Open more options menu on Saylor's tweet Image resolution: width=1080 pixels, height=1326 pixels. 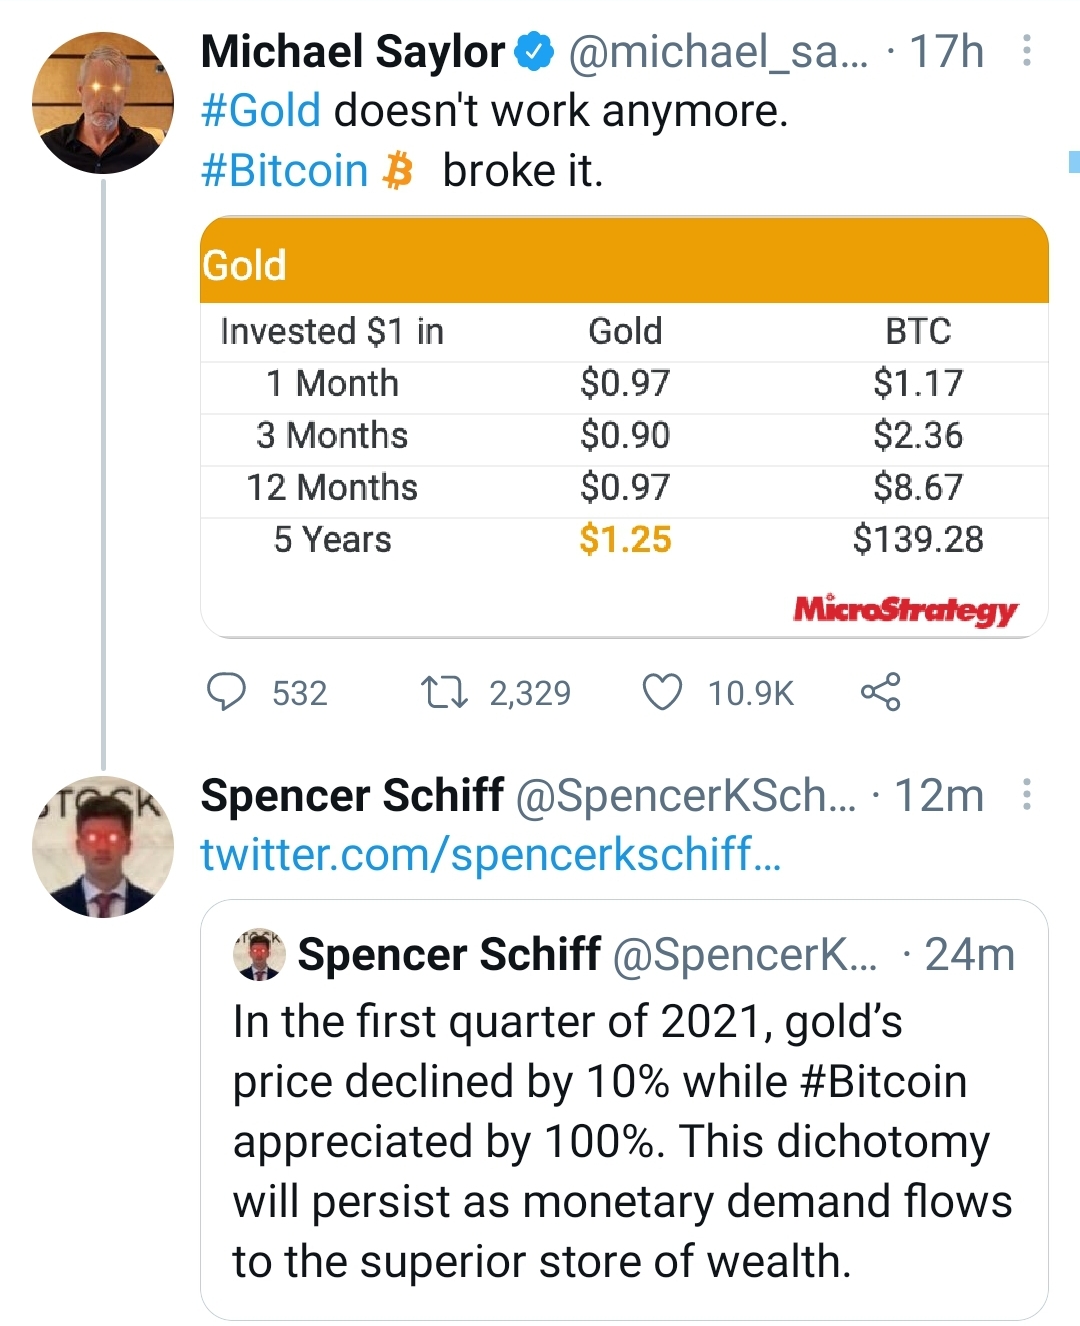coord(1026,51)
